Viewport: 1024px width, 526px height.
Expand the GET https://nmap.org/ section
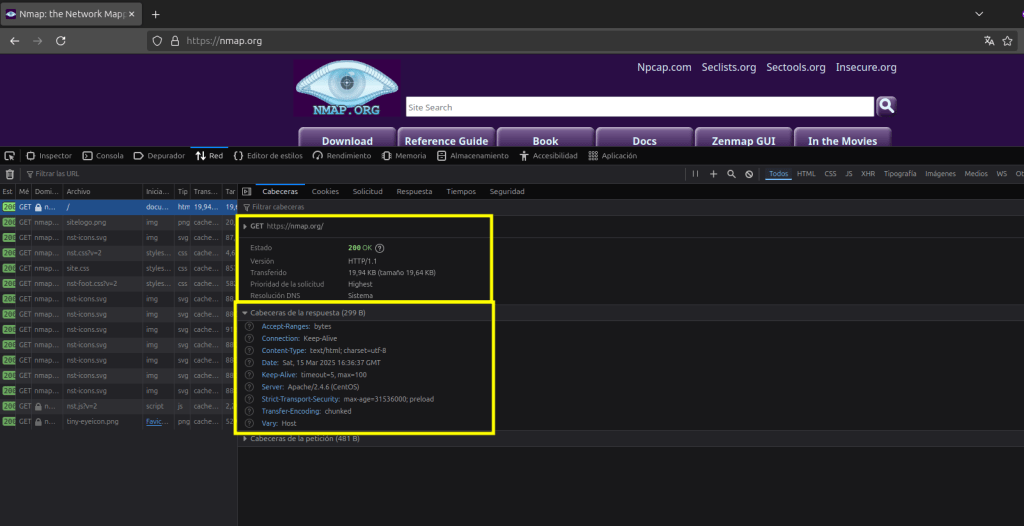[245, 227]
